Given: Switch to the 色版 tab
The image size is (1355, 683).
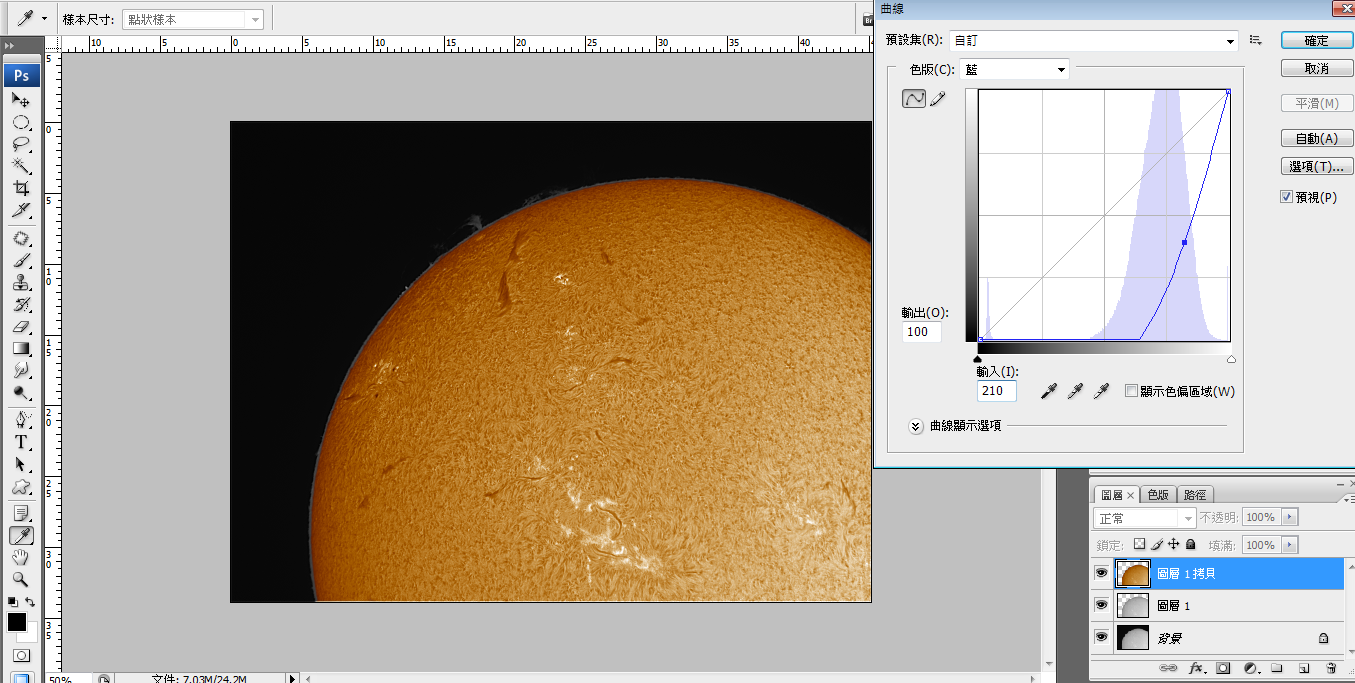Looking at the screenshot, I should click(x=1159, y=495).
